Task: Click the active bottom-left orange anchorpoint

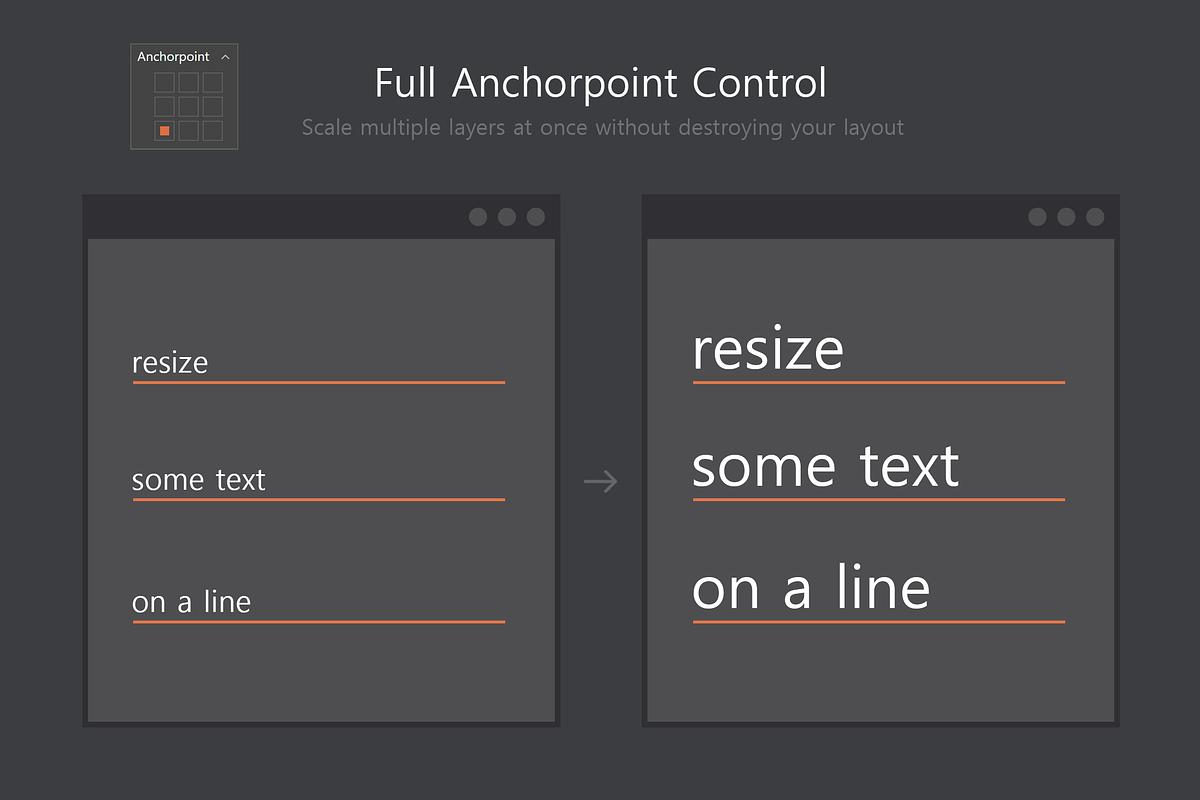Action: coord(163,131)
